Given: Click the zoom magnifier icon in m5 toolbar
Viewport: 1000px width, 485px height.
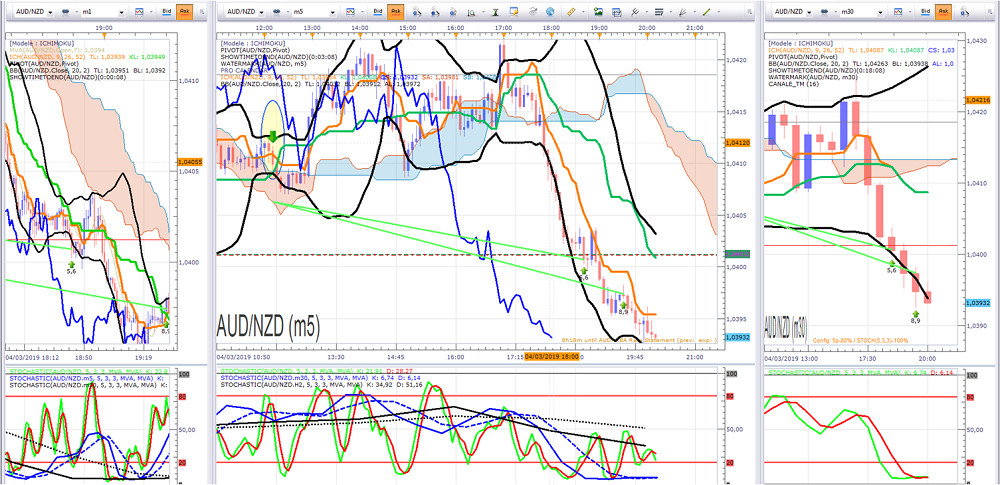Looking at the screenshot, I should 471,13.
